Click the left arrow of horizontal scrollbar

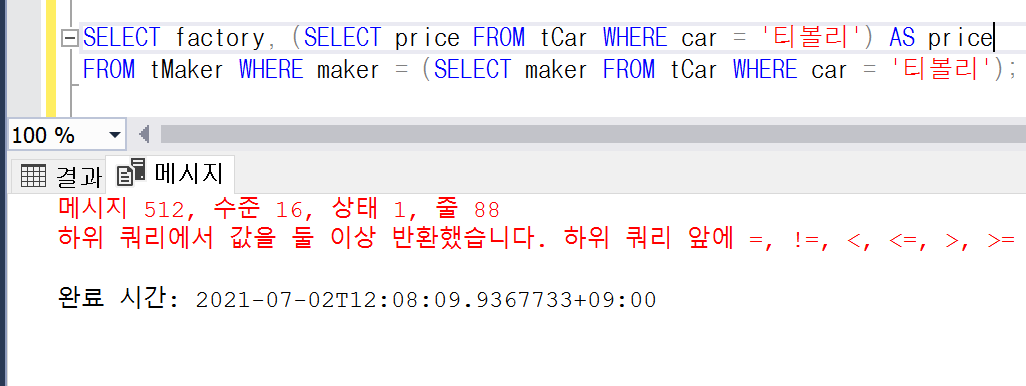pos(144,135)
